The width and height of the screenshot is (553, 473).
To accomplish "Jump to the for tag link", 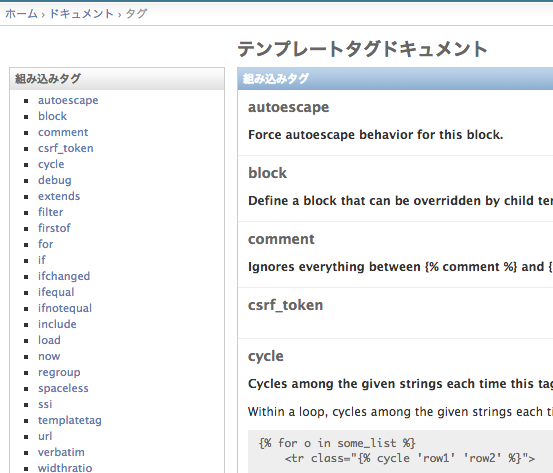I will point(45,244).
